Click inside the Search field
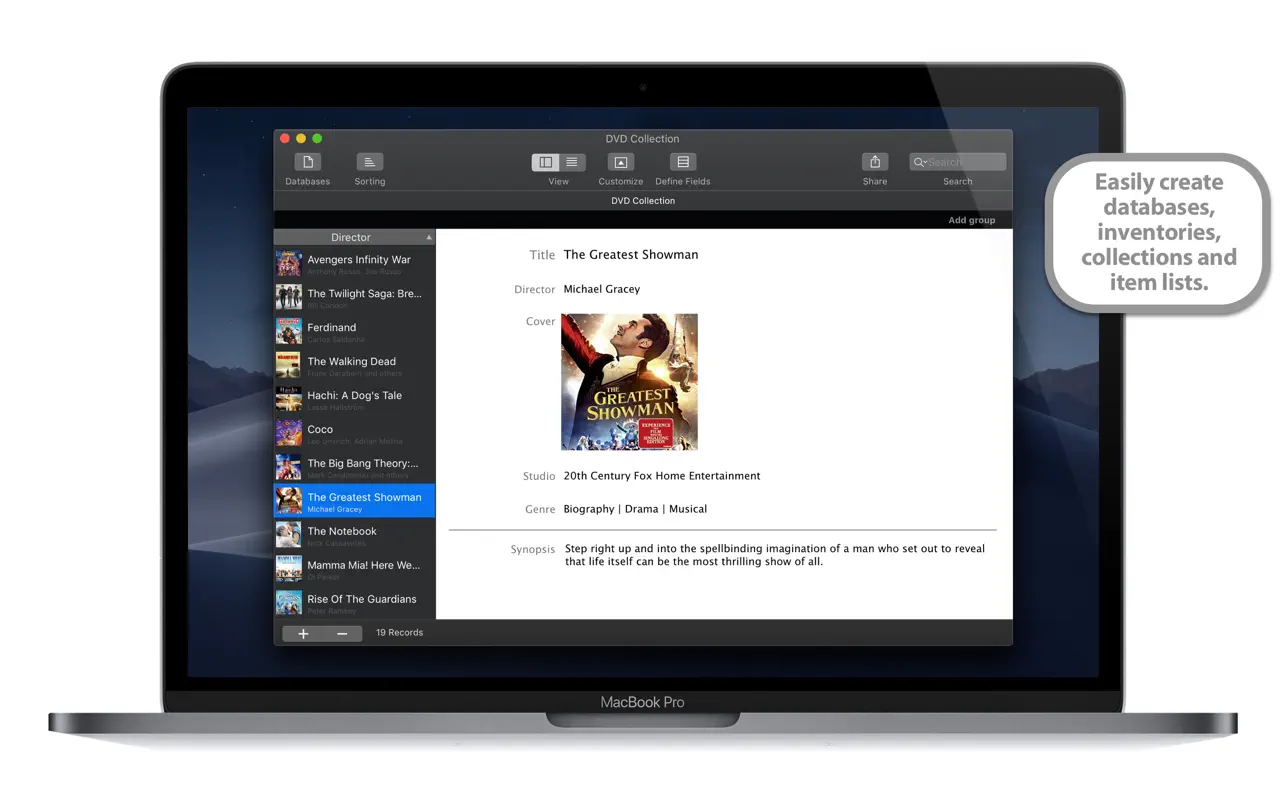This screenshot has height=804, width=1286. [964, 162]
